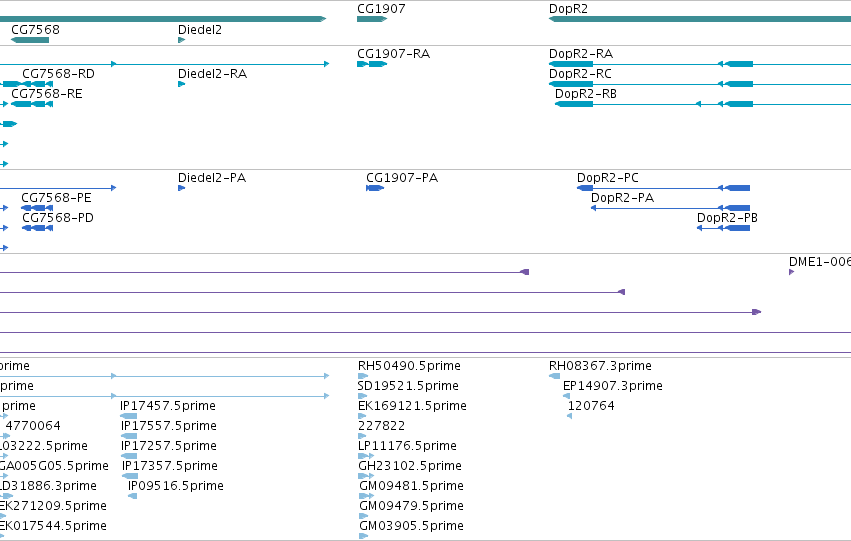Click the DME1-006 purple arrow glyph
The image size is (851, 541).
point(791,272)
